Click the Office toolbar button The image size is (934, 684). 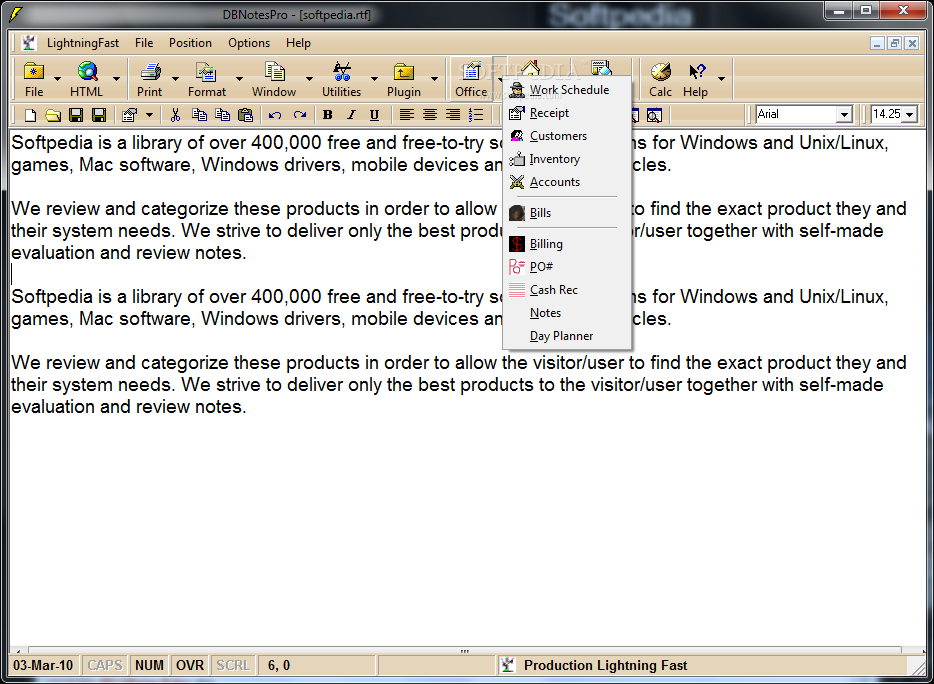tap(471, 79)
